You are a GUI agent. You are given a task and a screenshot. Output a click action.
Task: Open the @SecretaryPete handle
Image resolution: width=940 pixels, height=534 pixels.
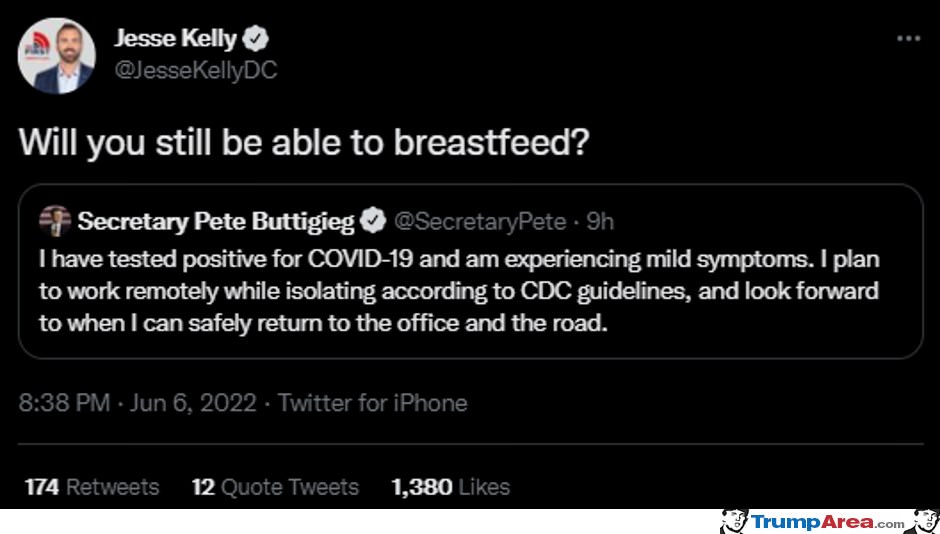click(x=479, y=222)
